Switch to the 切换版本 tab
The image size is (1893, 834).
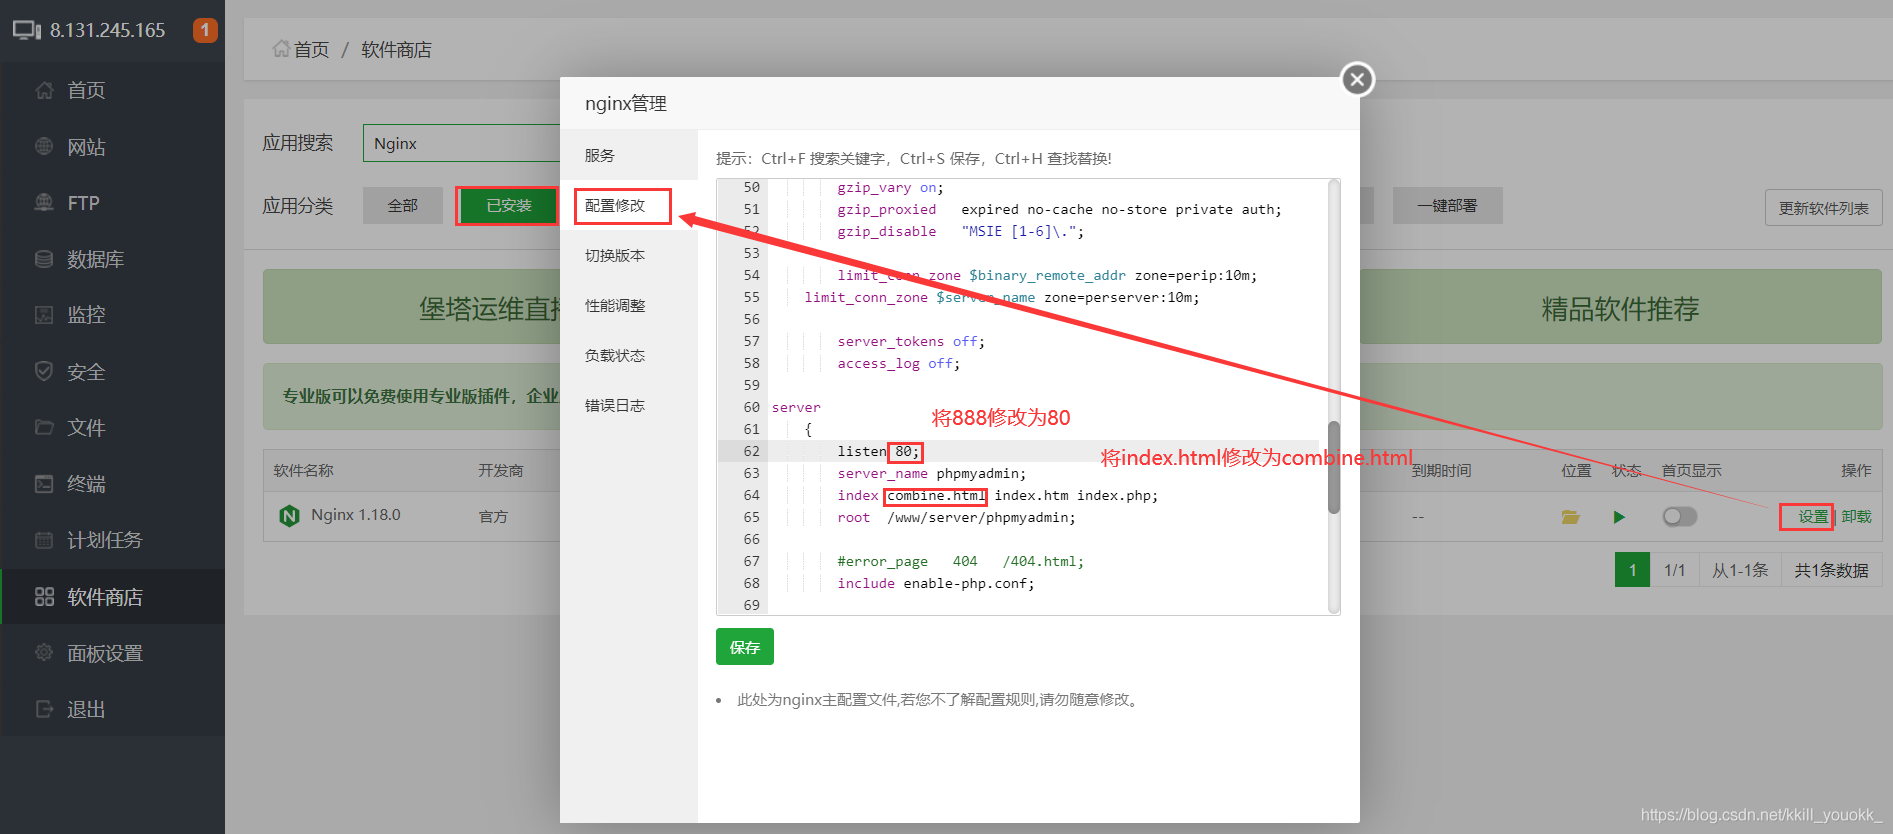628,255
